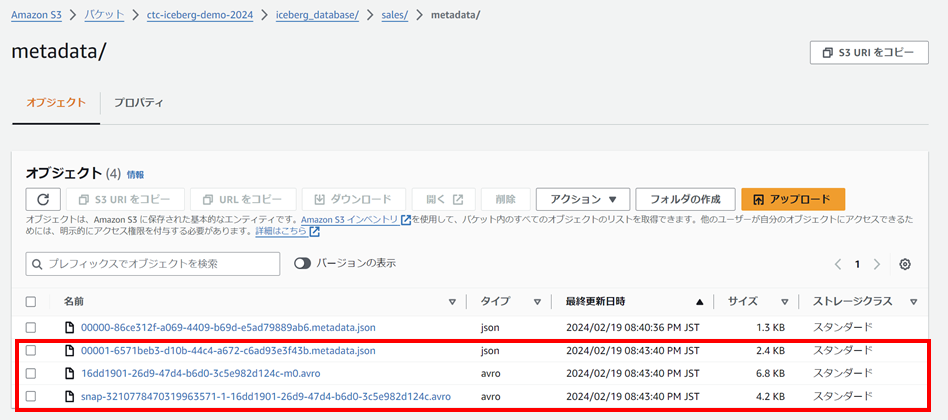Switch to the オブジェクト tab
Image resolution: width=948 pixels, height=420 pixels.
coord(56,102)
